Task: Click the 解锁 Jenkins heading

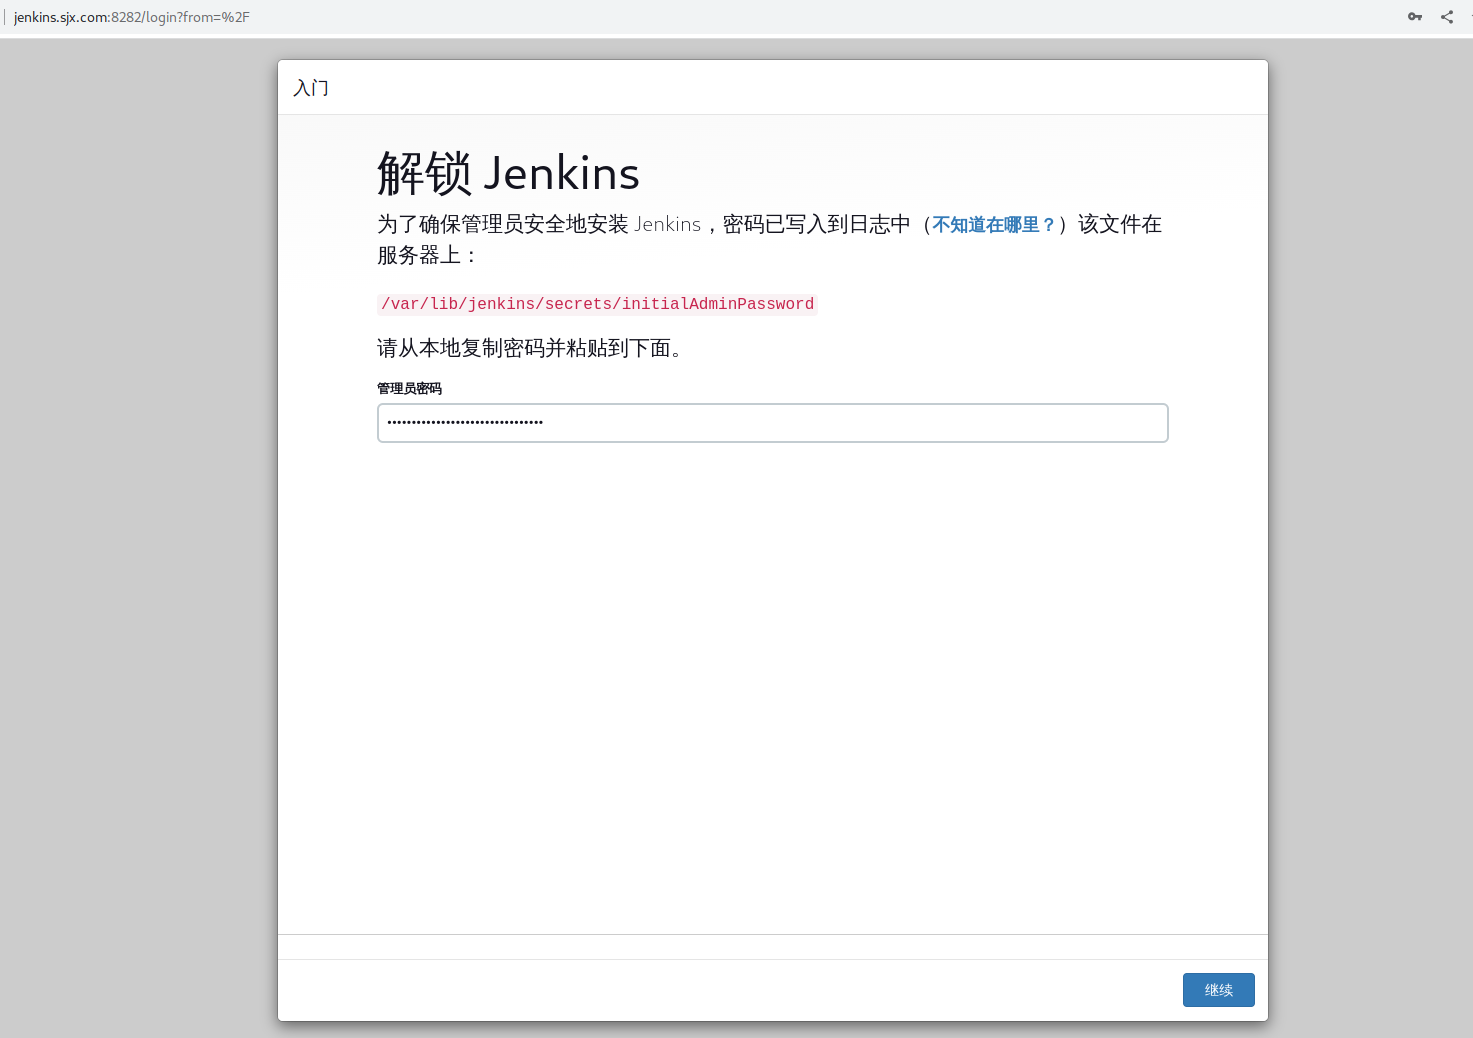Action: [x=508, y=172]
